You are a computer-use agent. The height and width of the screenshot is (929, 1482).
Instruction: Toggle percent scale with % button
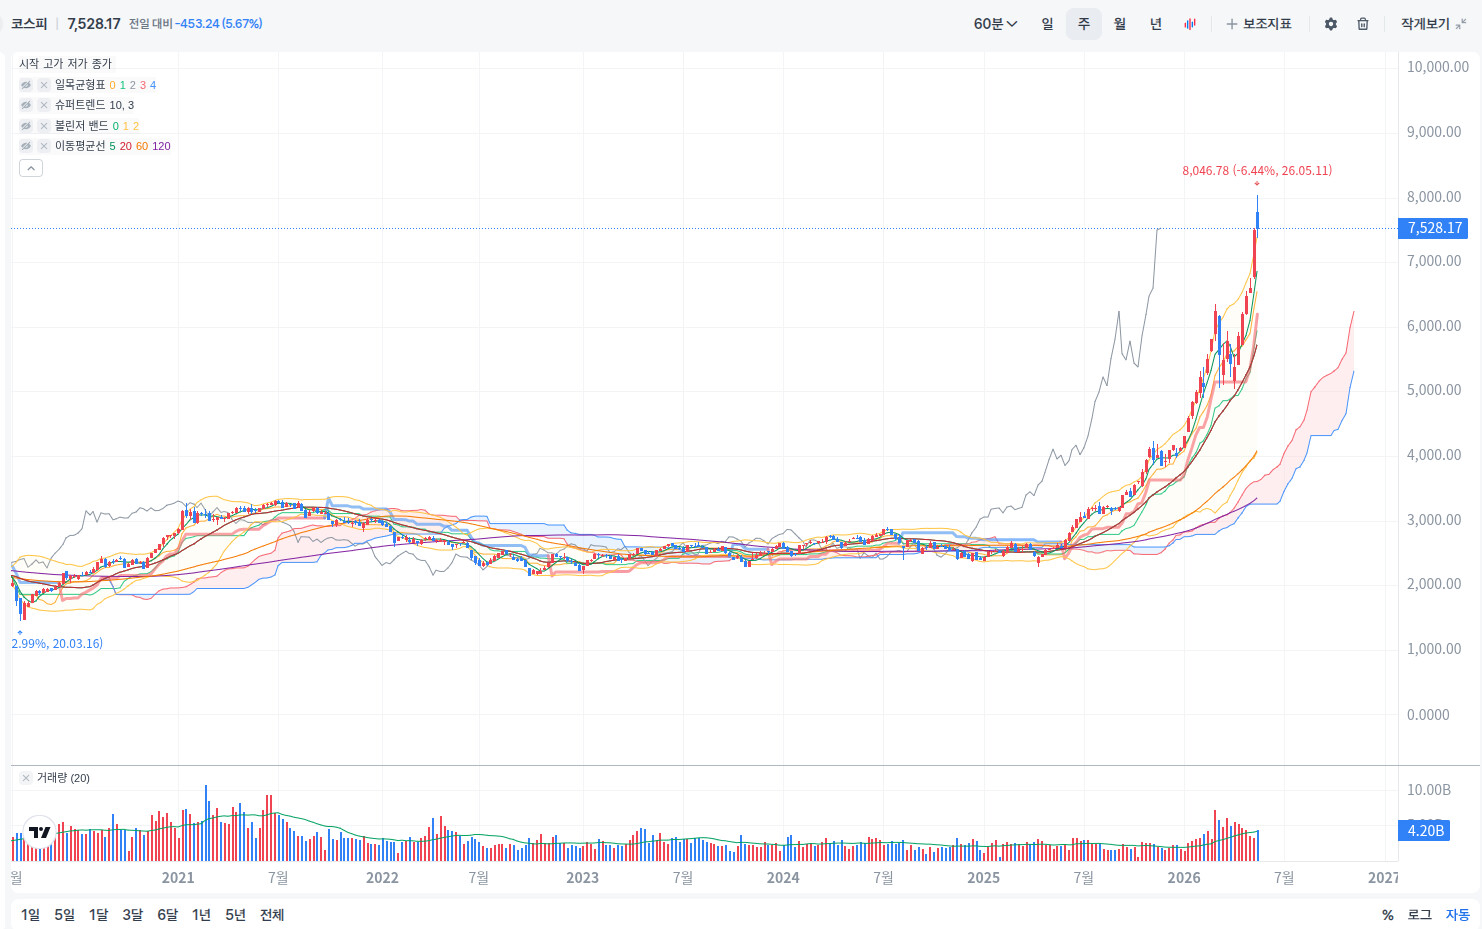(x=1388, y=915)
